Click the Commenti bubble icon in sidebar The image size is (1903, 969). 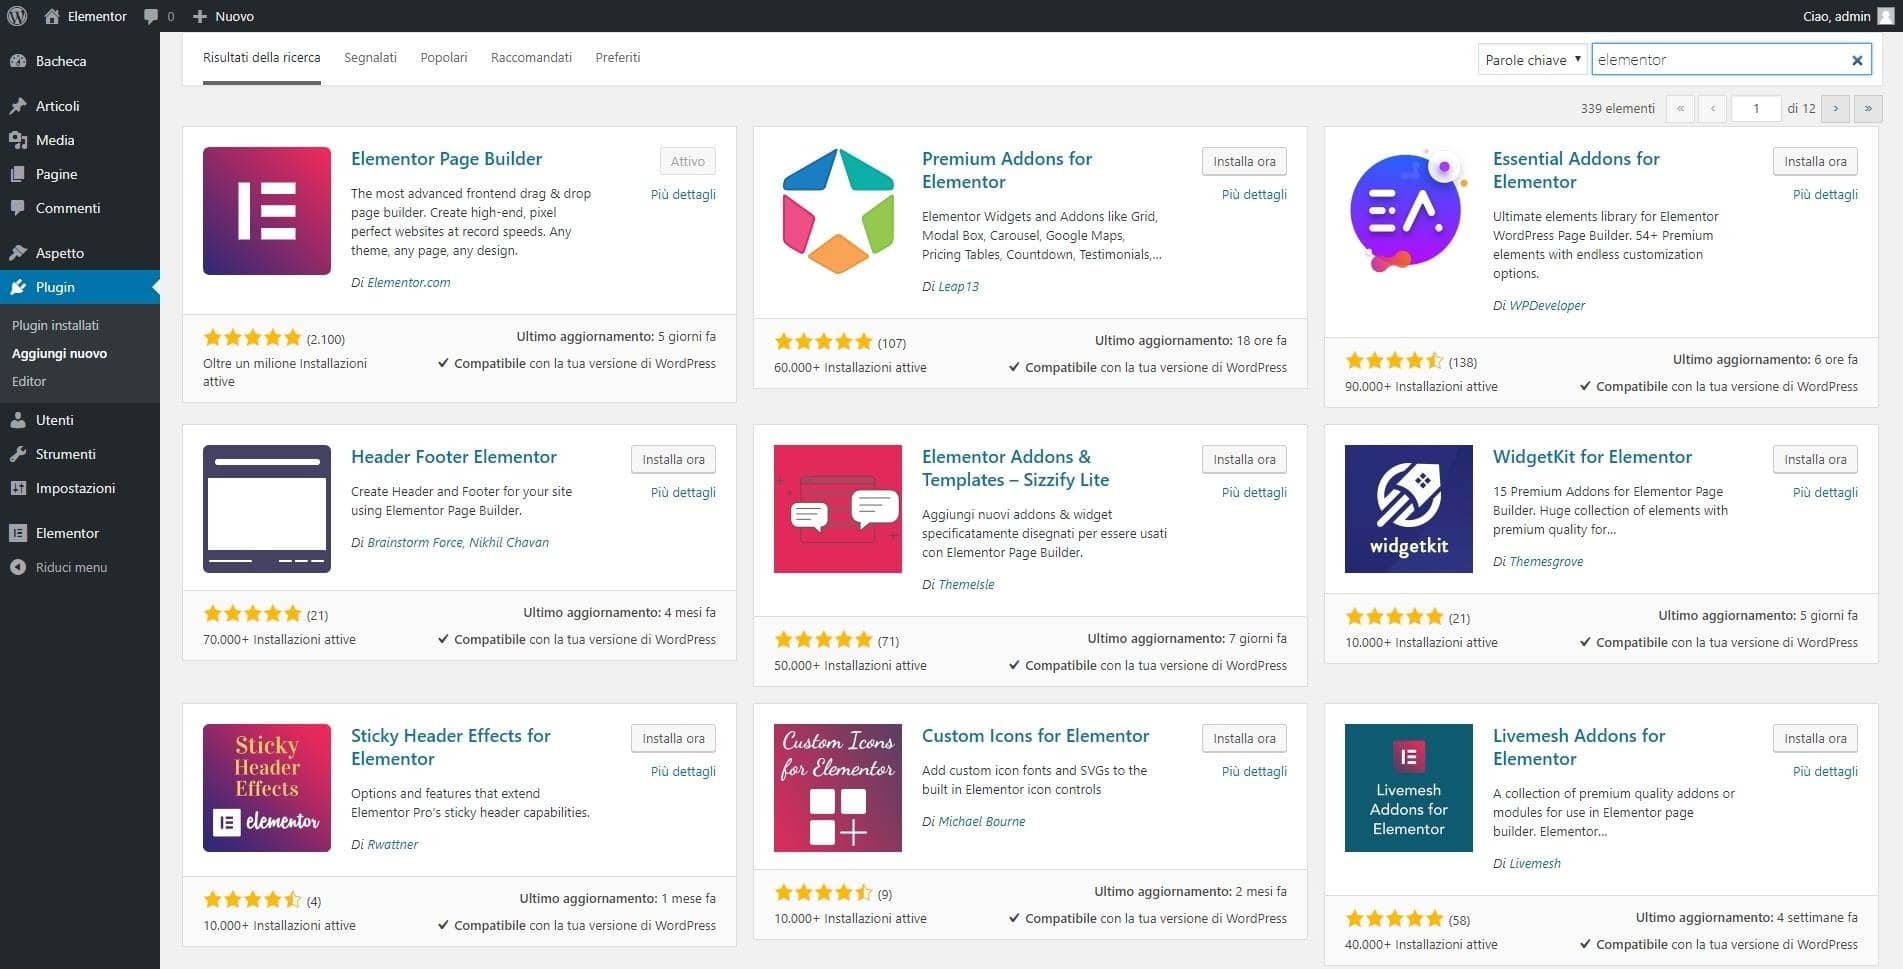(x=18, y=208)
